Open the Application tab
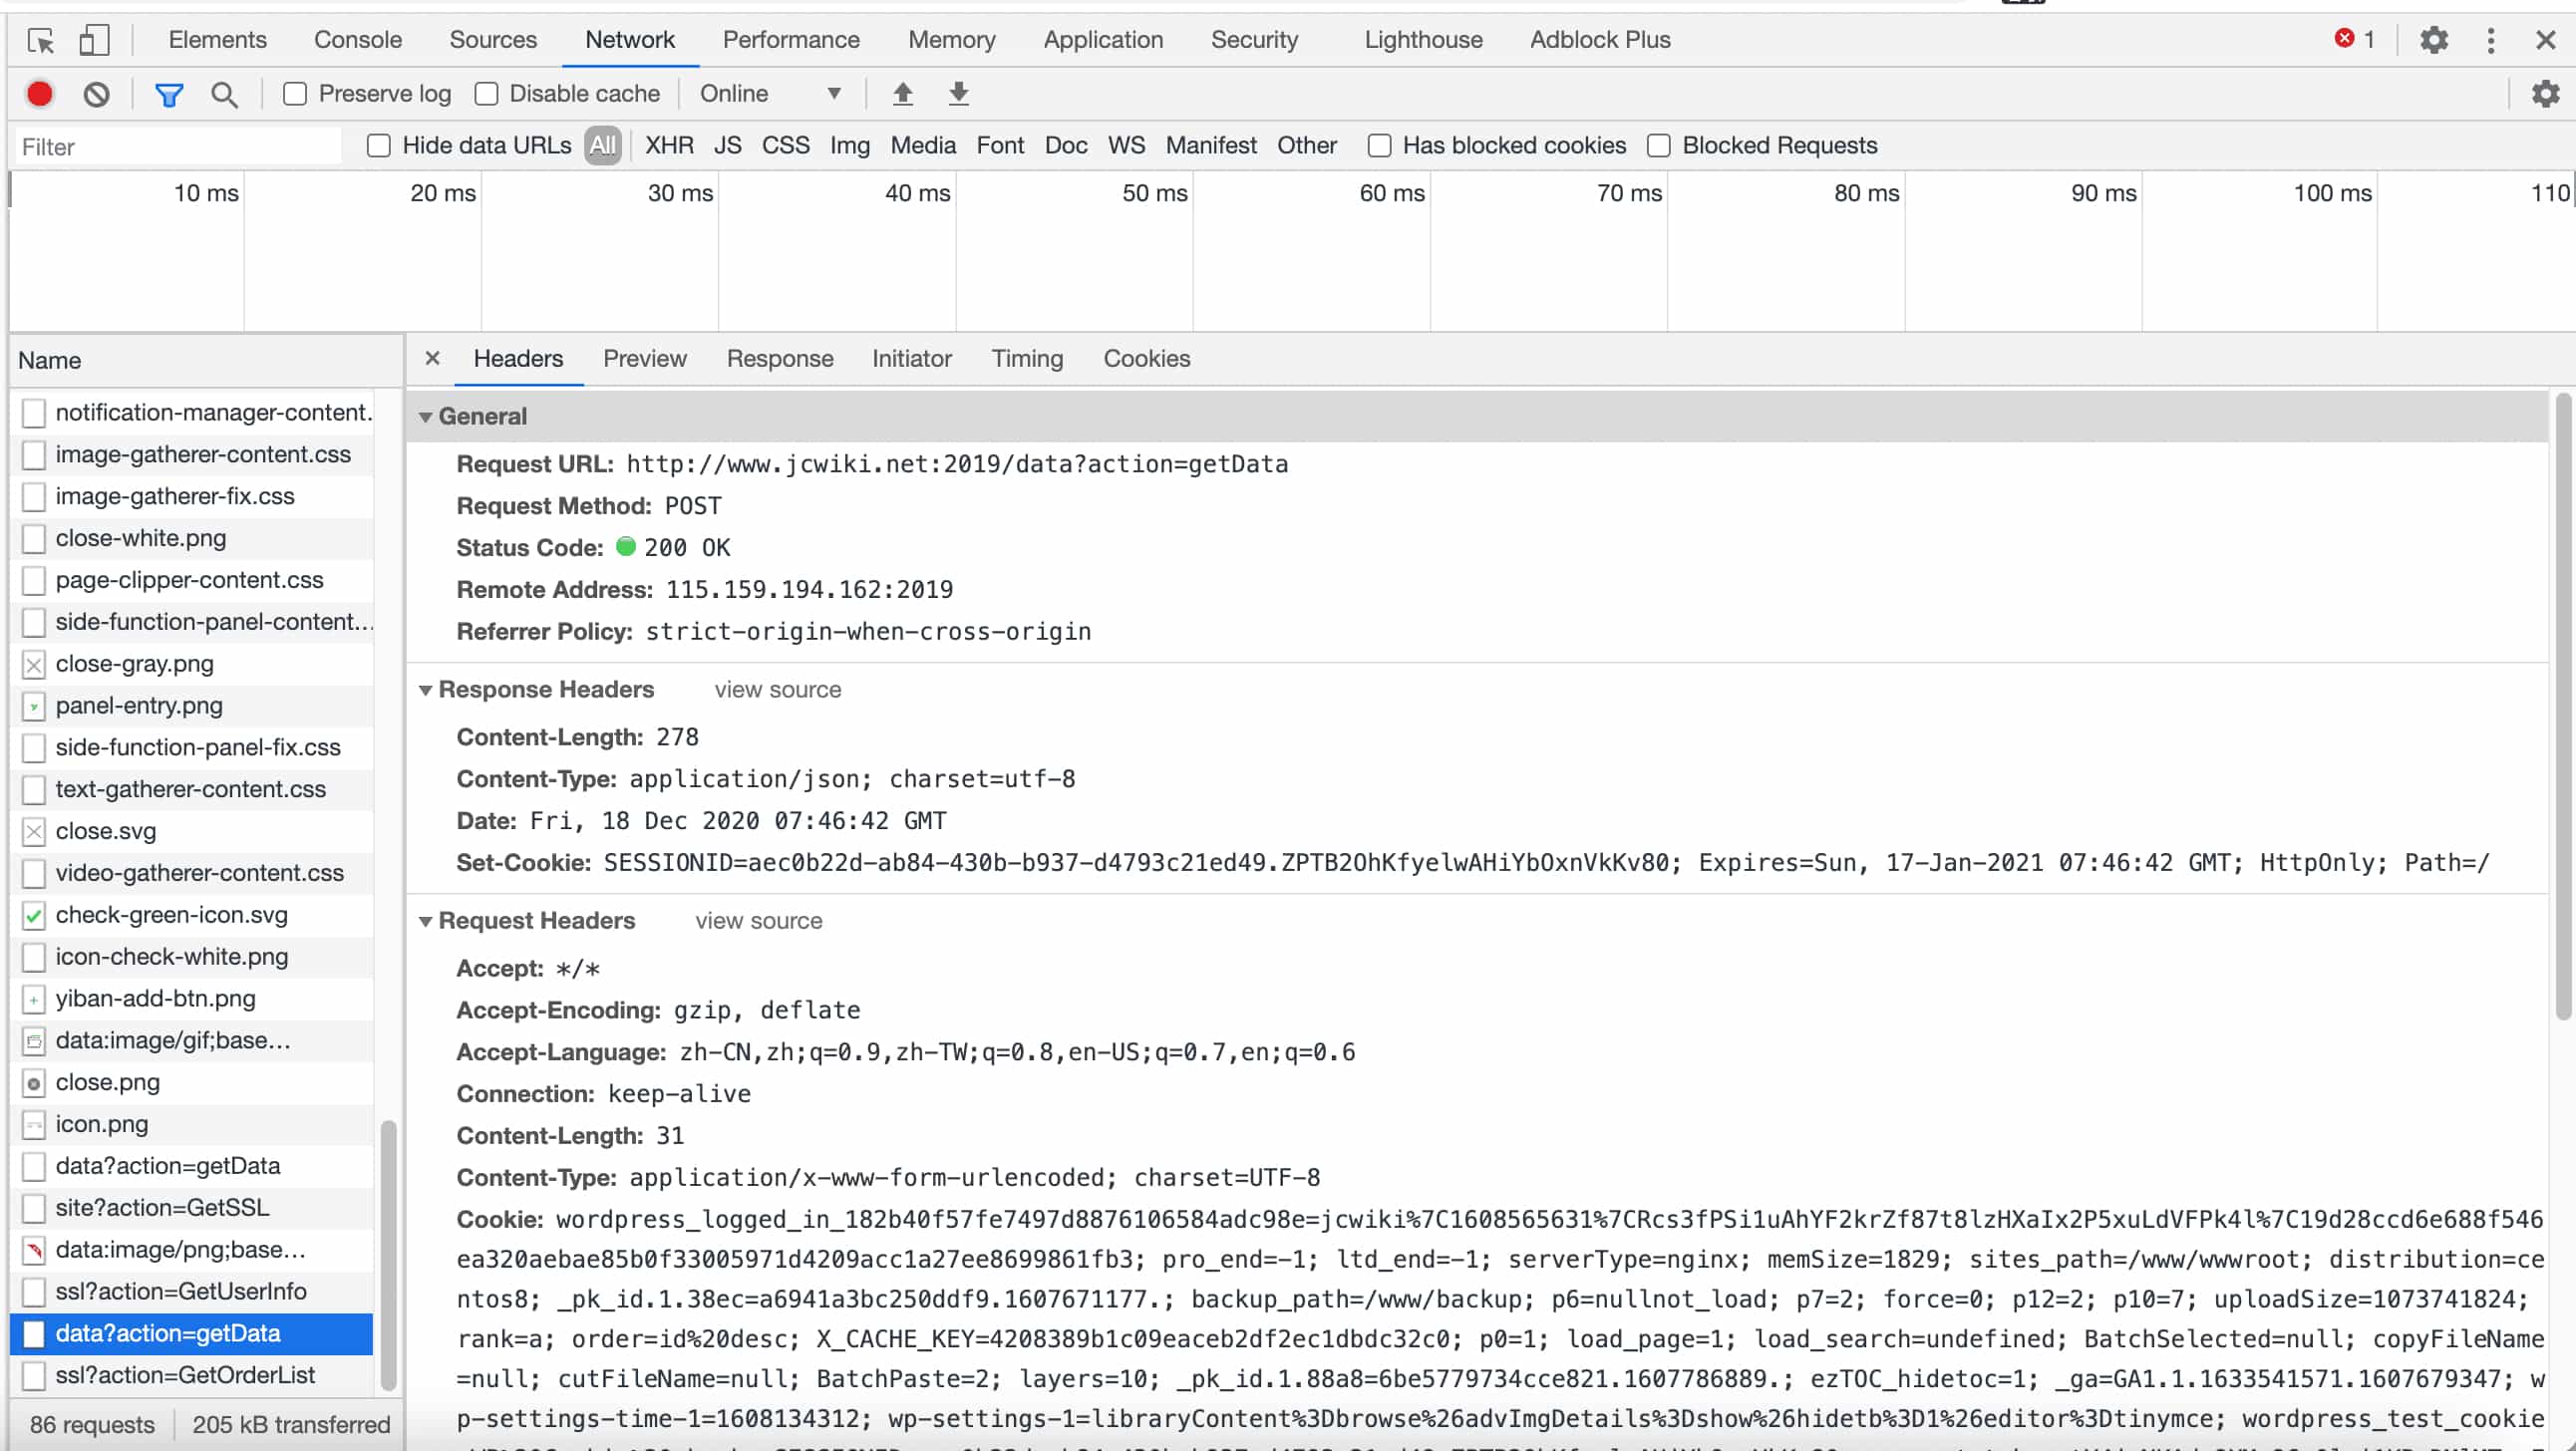Viewport: 2576px width, 1451px height. click(x=1103, y=40)
